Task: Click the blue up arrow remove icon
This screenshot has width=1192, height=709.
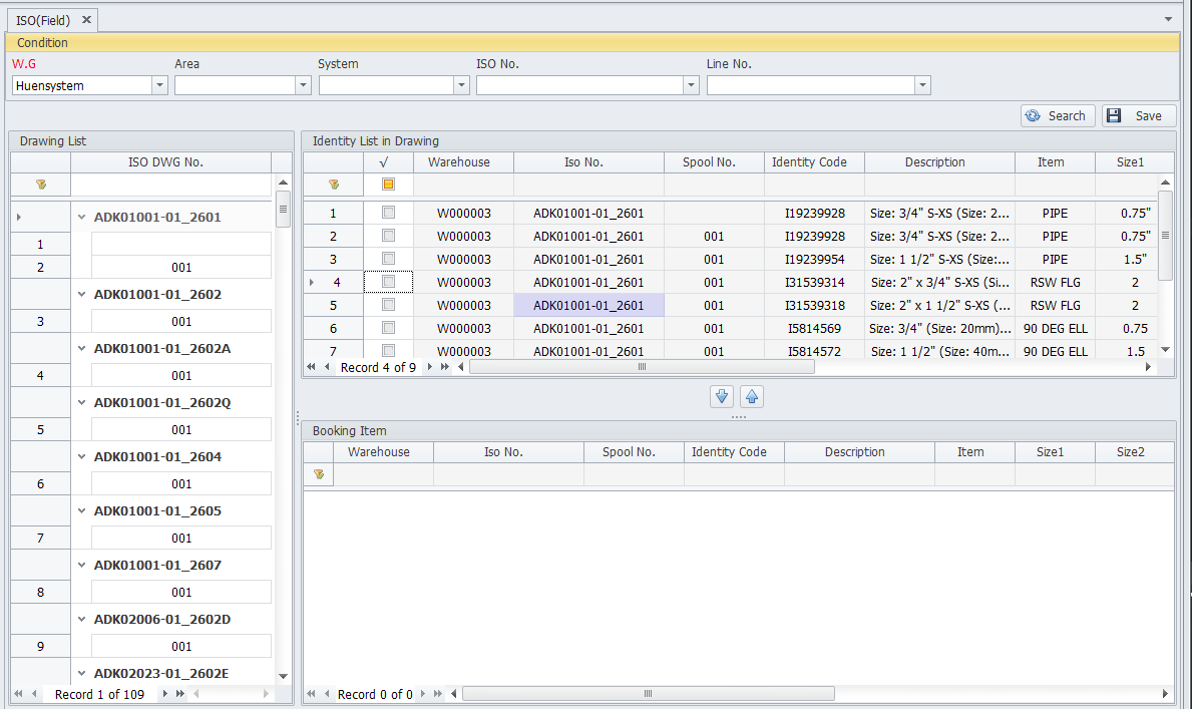Action: click(752, 397)
